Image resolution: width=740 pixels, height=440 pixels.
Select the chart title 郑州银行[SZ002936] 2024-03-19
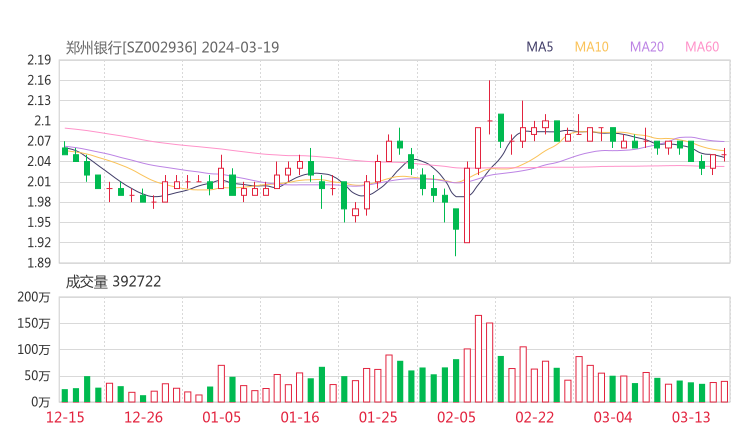[172, 47]
